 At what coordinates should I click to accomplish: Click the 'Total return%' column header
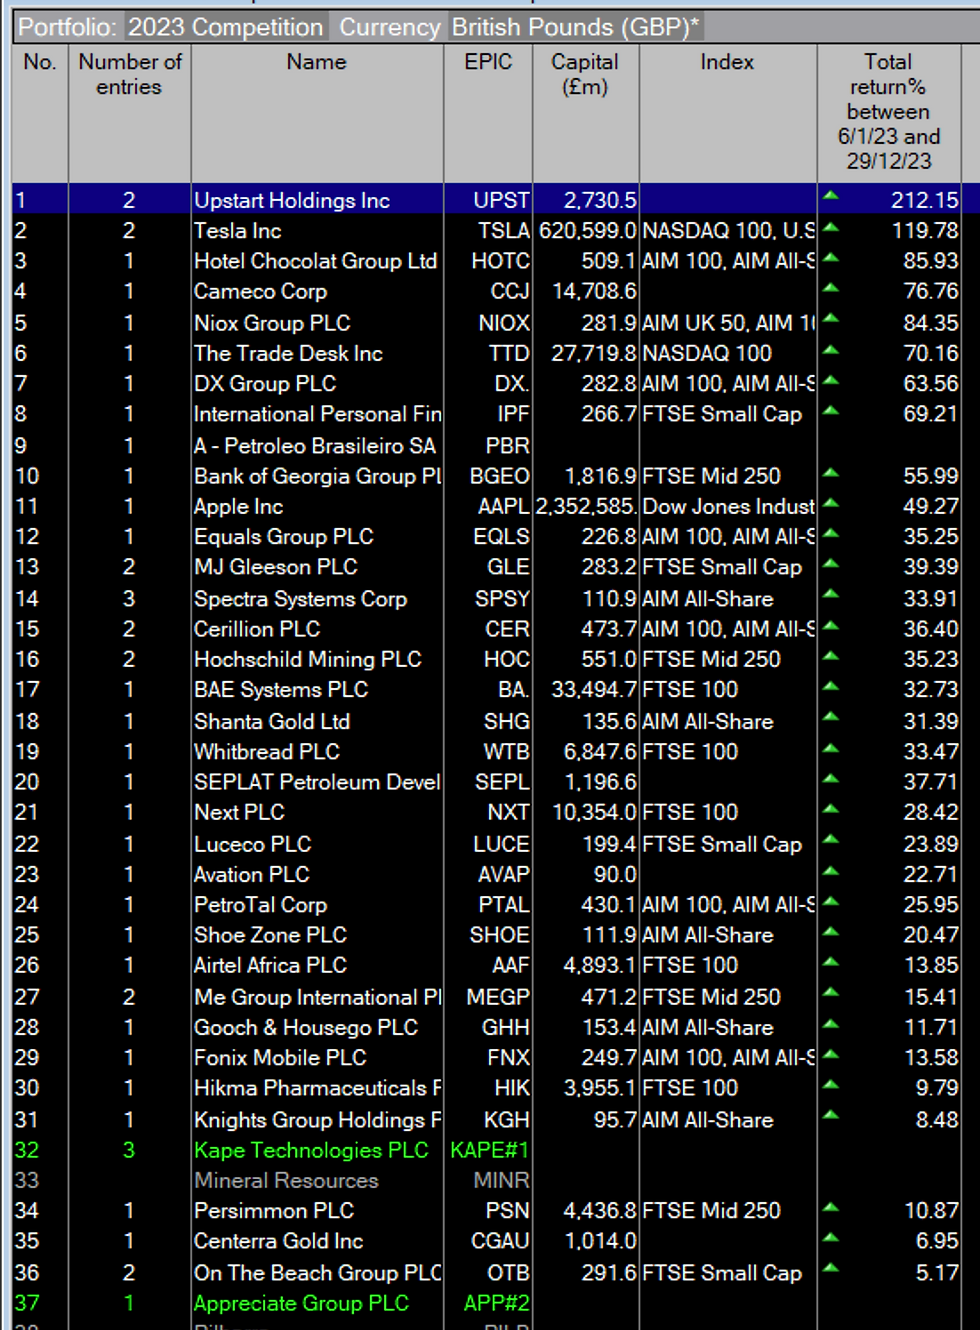tap(888, 111)
